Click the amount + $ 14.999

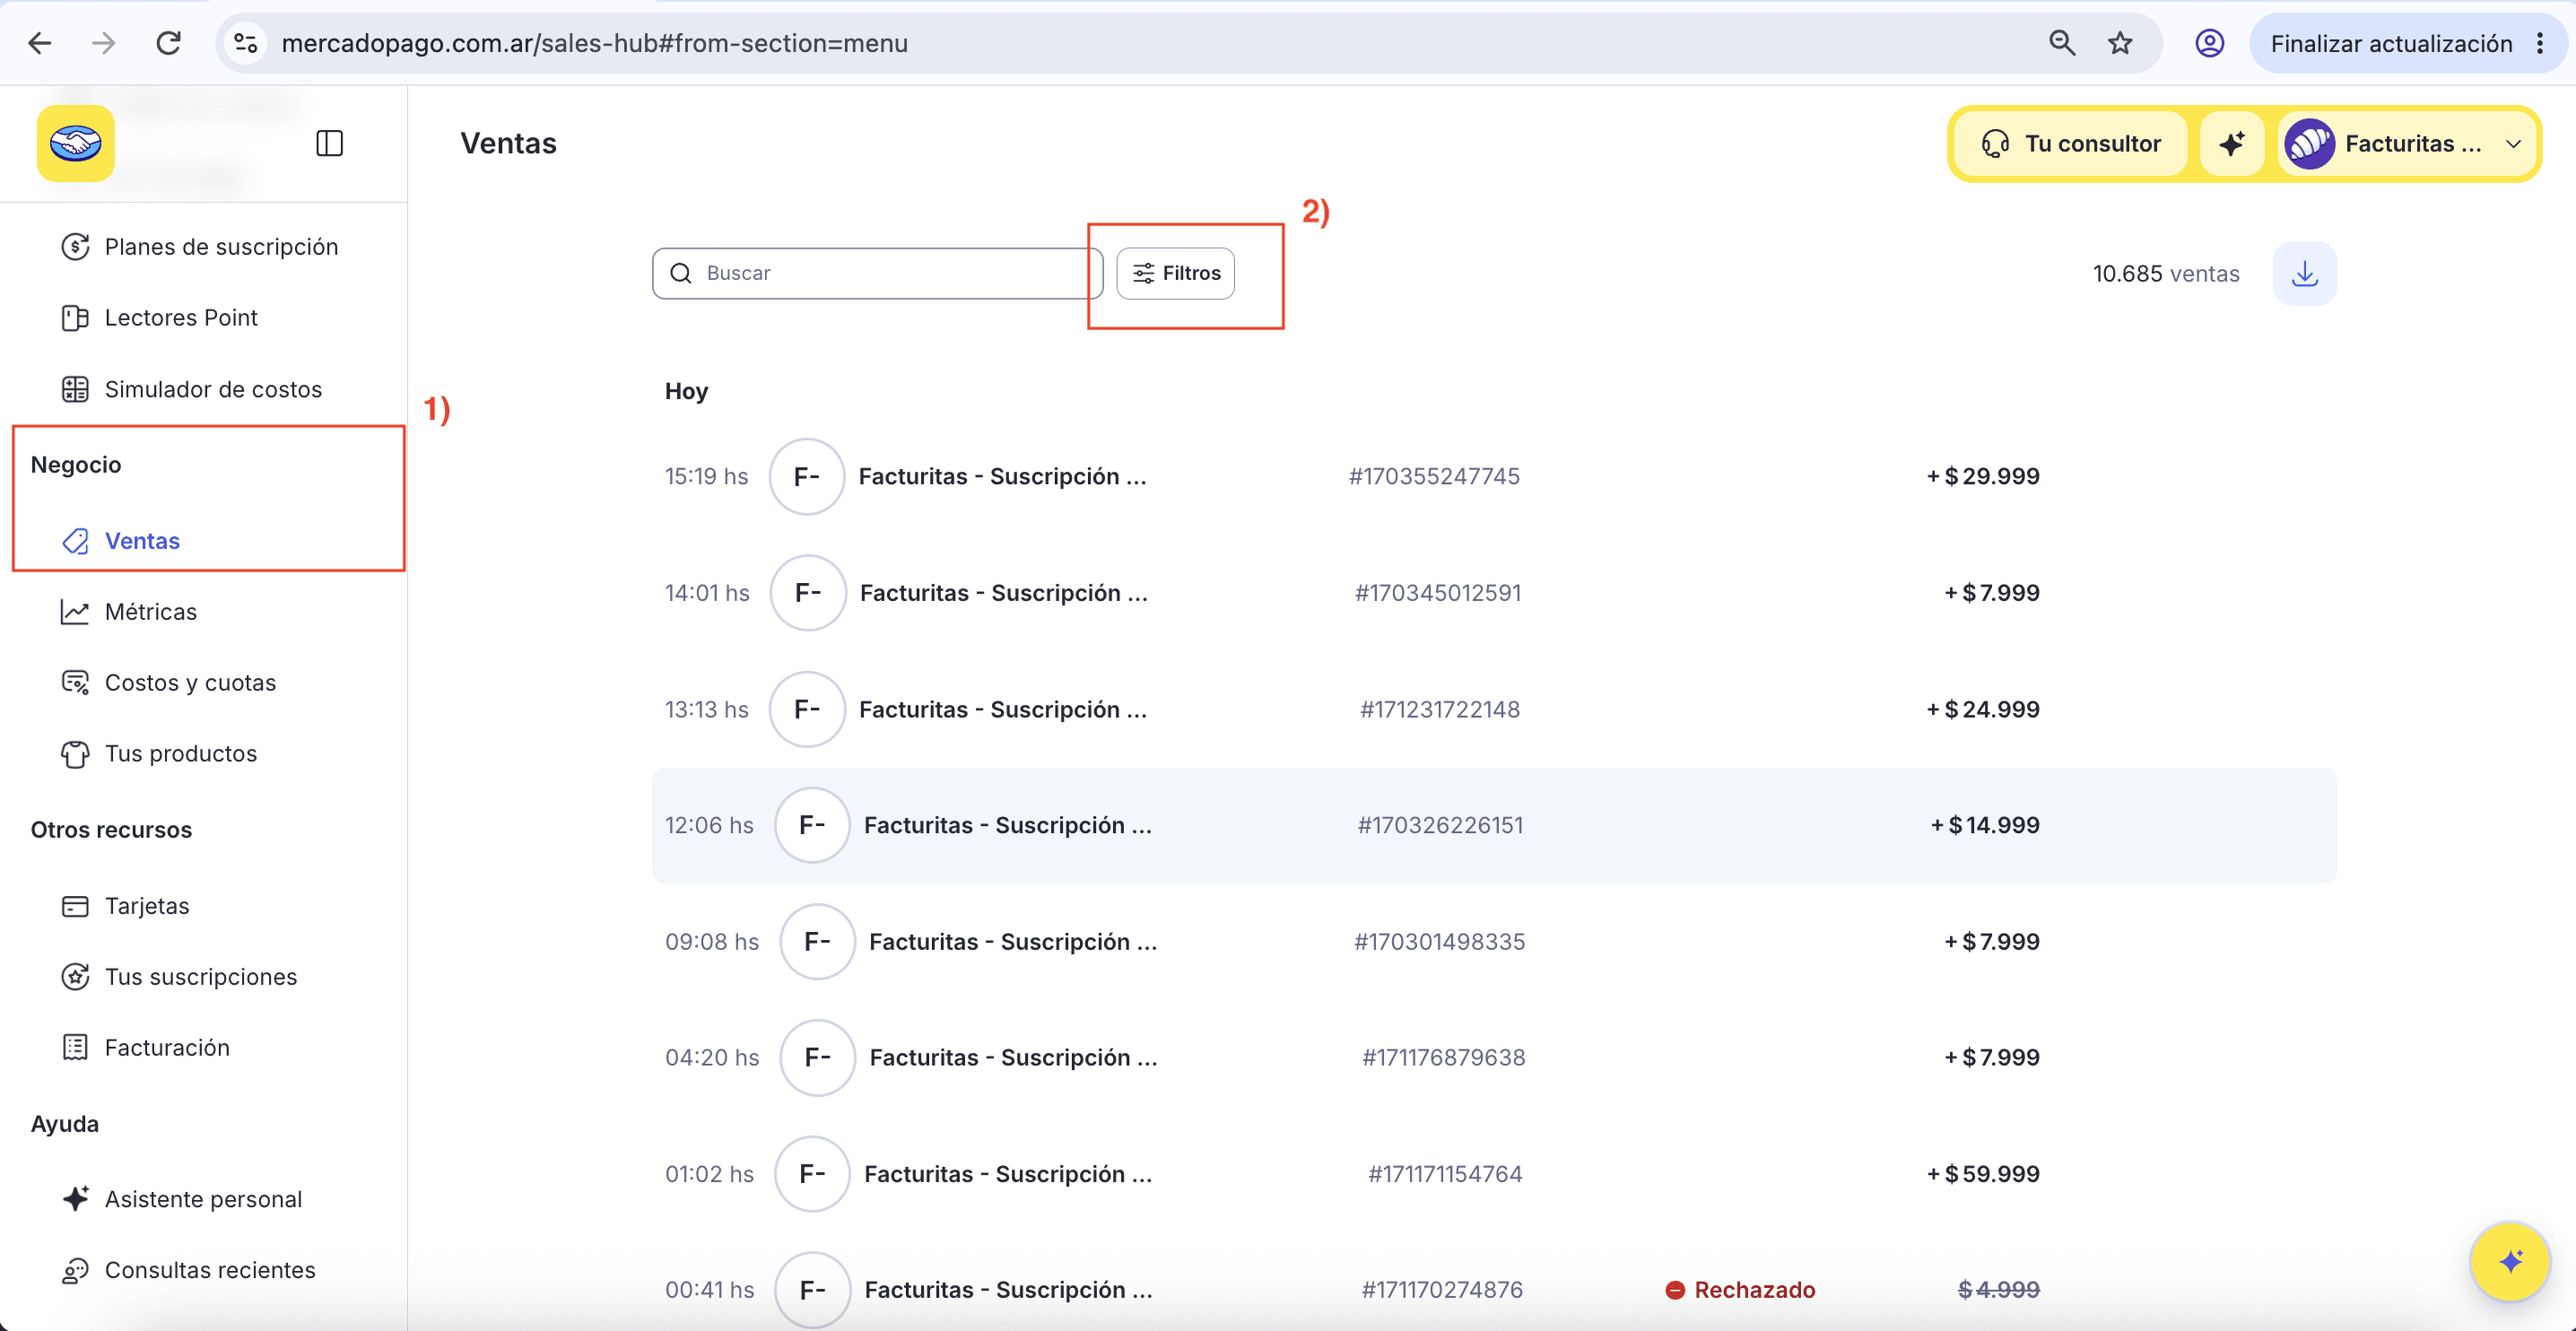coord(1985,825)
